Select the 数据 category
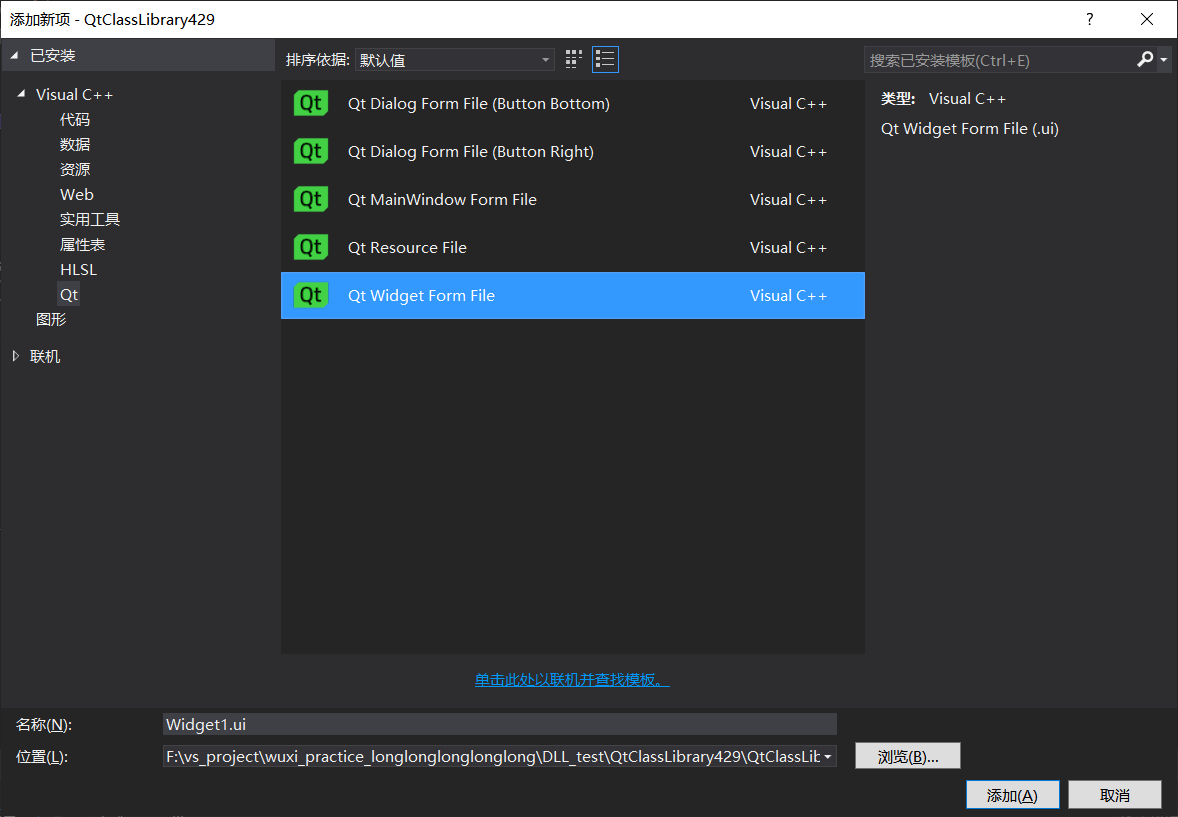1178x817 pixels. (x=75, y=144)
